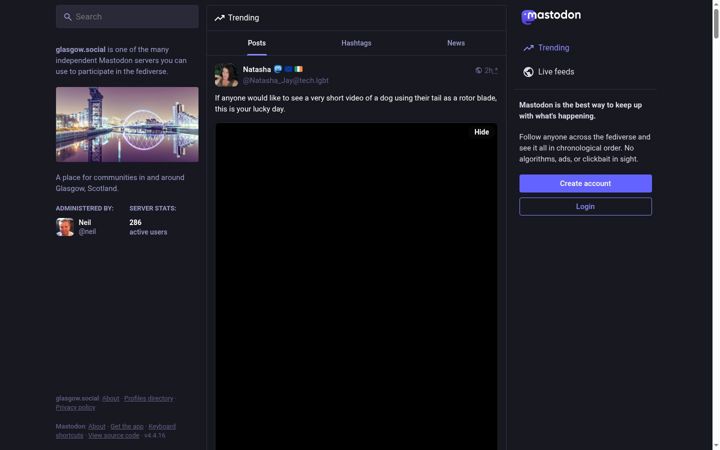720x450 pixels.
Task: Focus the Search input field
Action: tap(127, 17)
